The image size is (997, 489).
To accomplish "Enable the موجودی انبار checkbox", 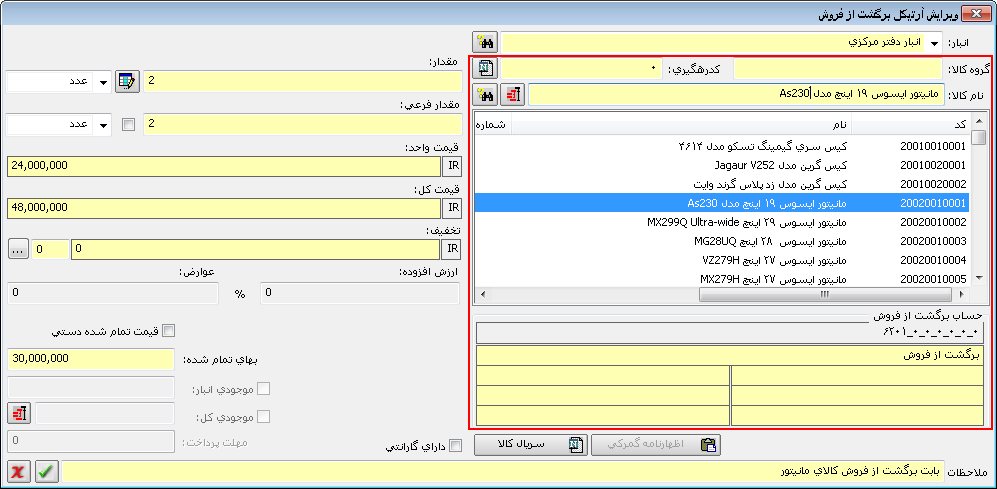I will click(263, 389).
